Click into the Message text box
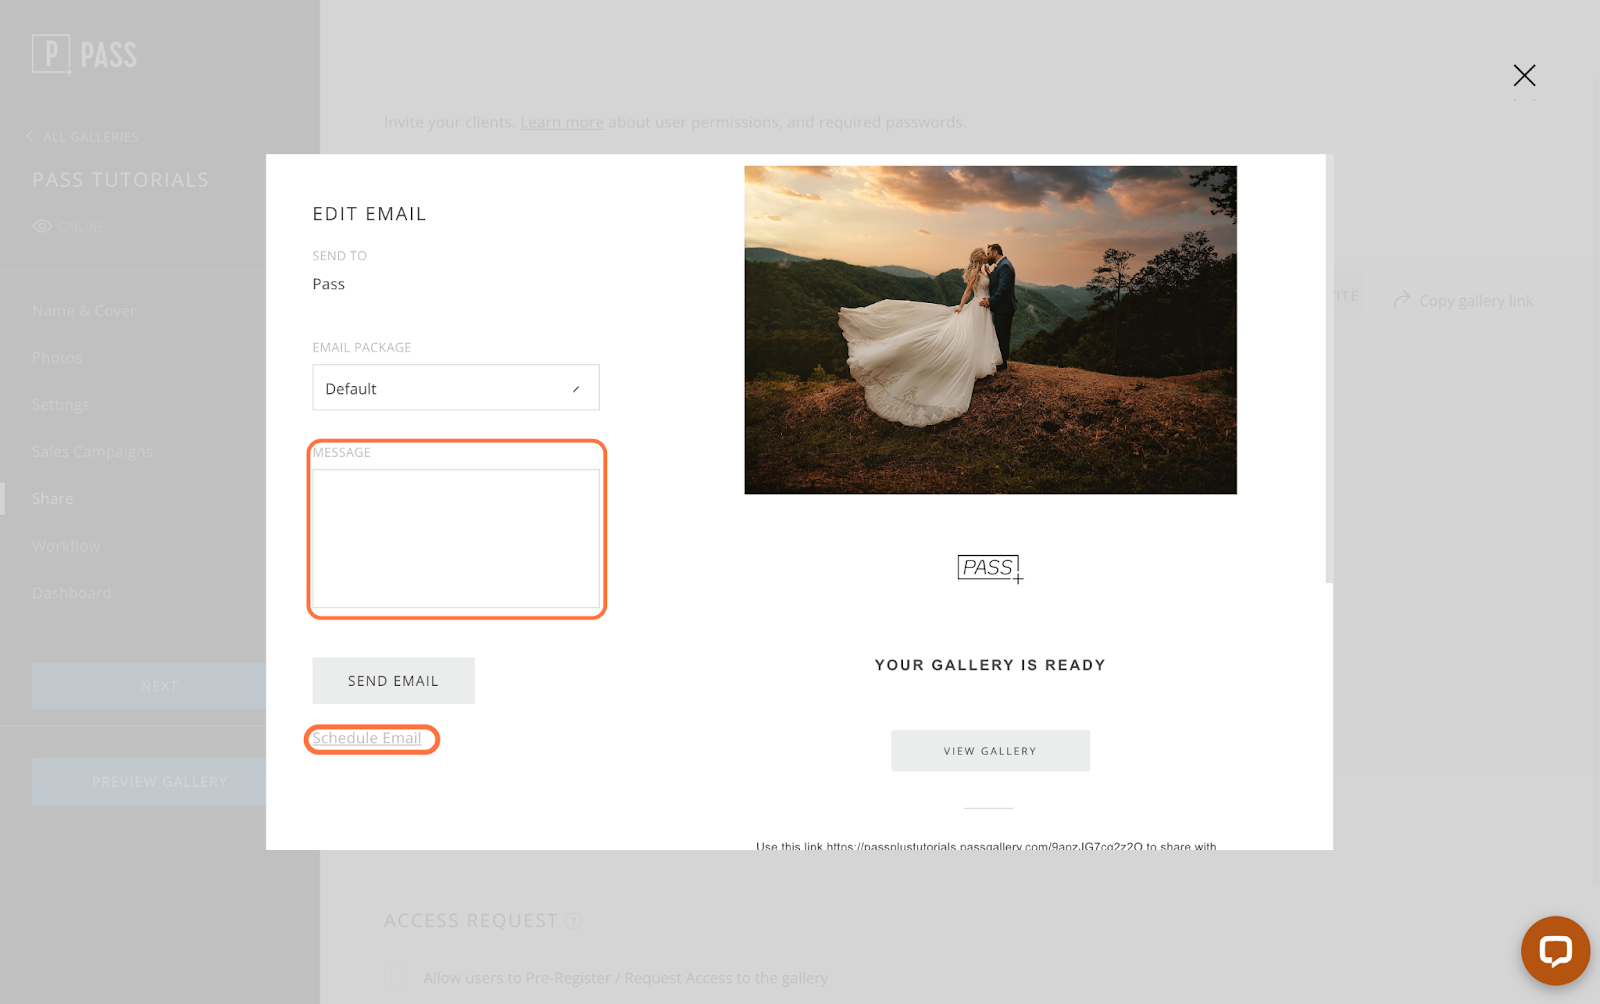This screenshot has height=1004, width=1600. coord(456,538)
